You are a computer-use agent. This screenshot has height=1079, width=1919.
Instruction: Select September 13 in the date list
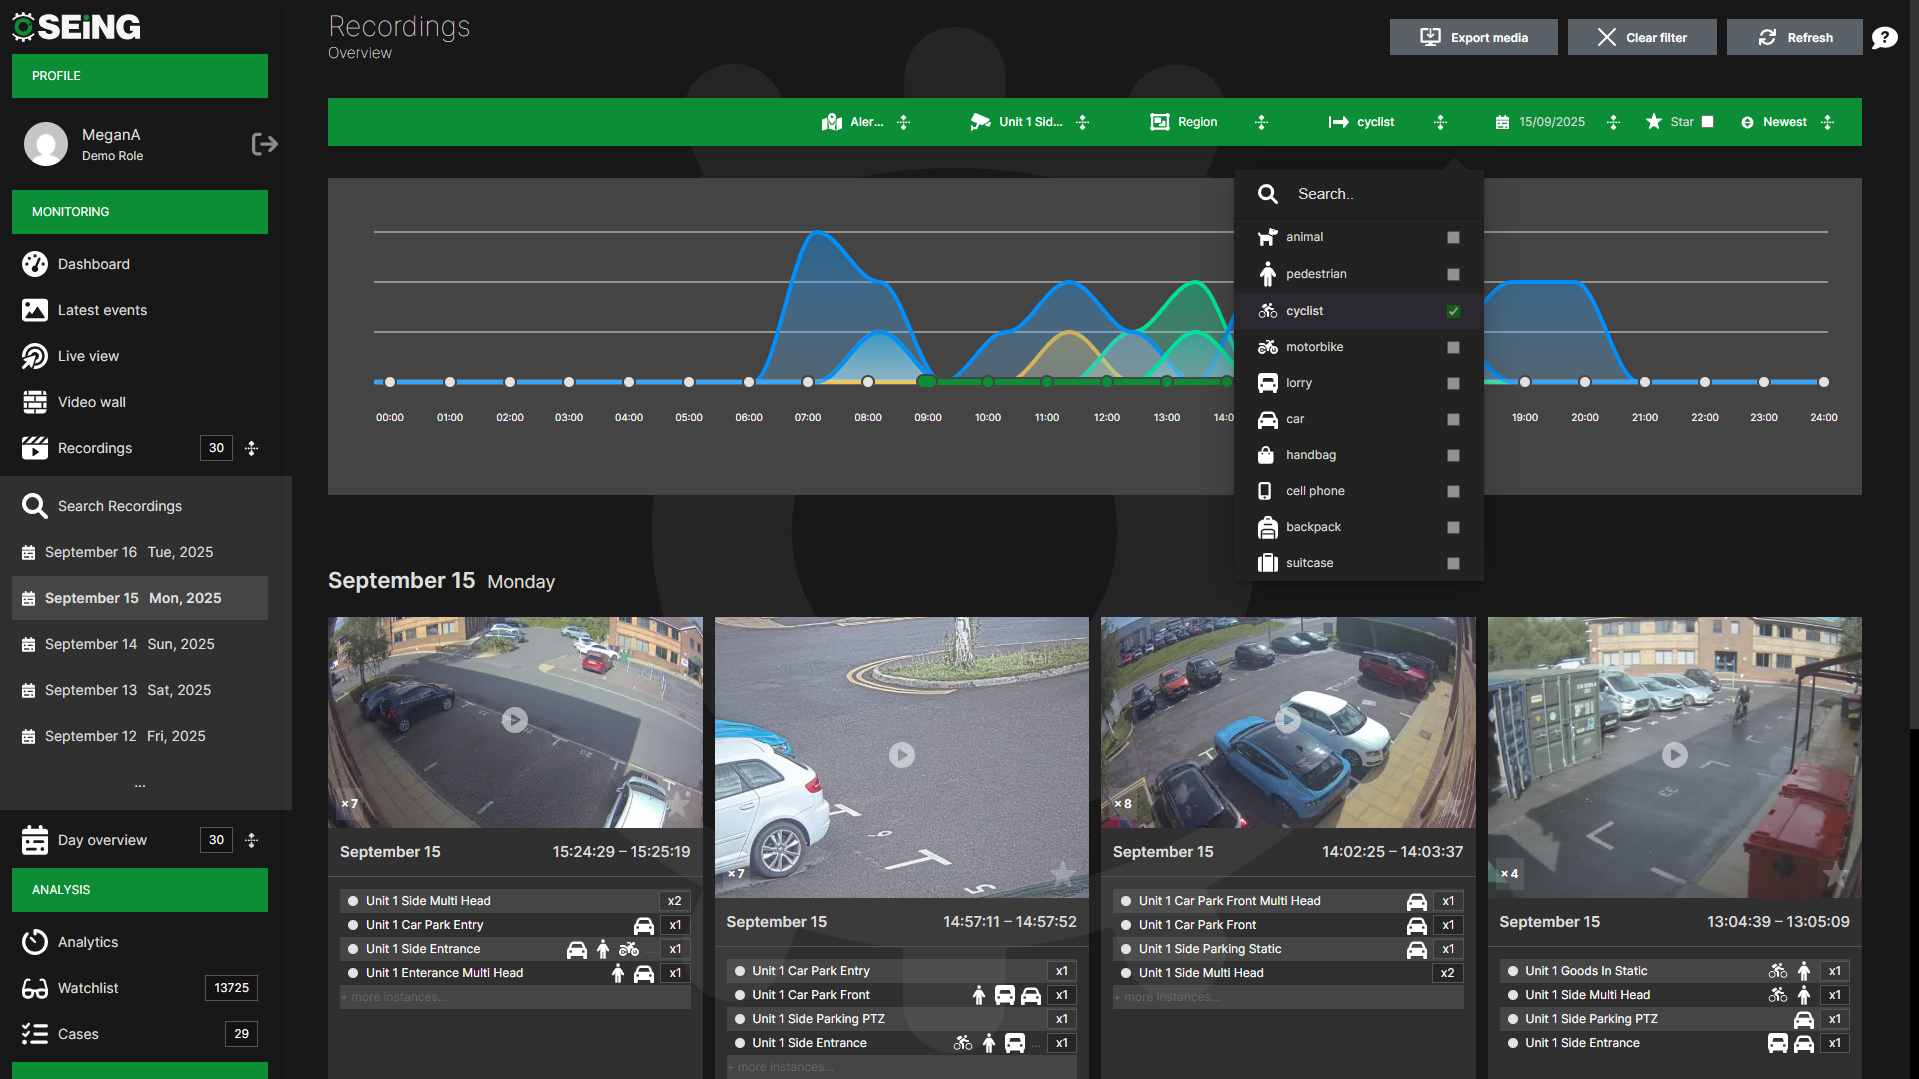pos(128,690)
